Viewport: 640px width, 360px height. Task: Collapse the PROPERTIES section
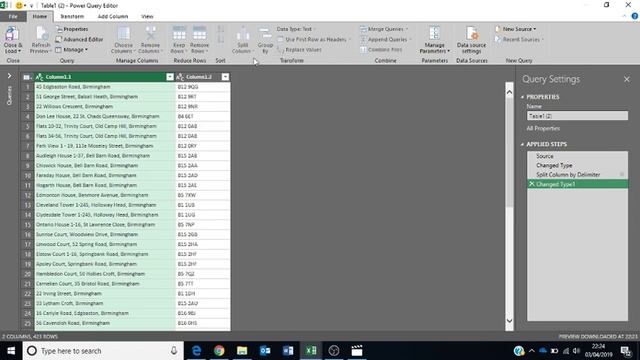[522, 97]
